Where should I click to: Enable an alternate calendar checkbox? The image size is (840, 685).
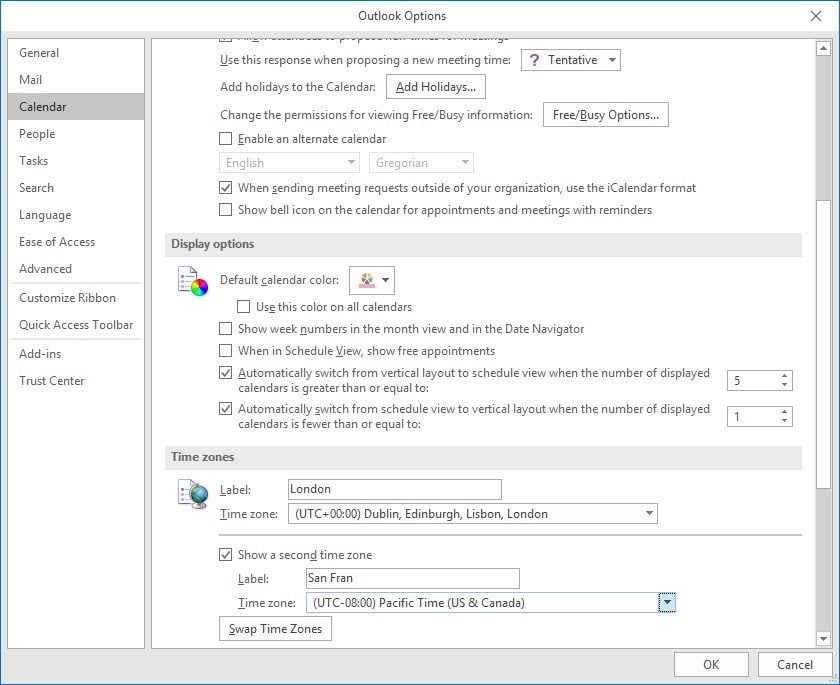click(226, 139)
